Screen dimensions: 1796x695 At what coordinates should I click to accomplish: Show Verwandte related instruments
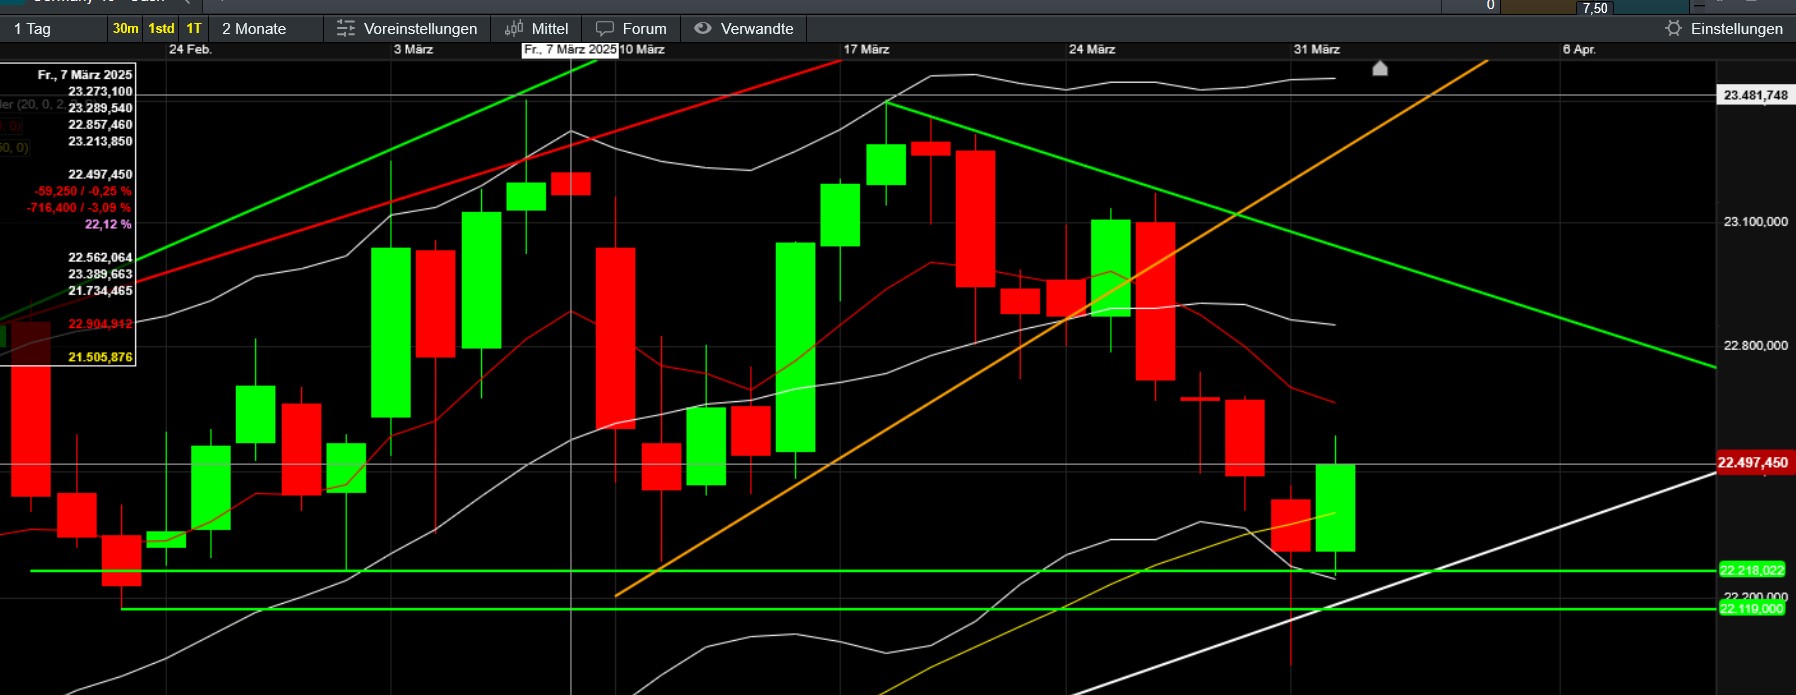coord(744,29)
